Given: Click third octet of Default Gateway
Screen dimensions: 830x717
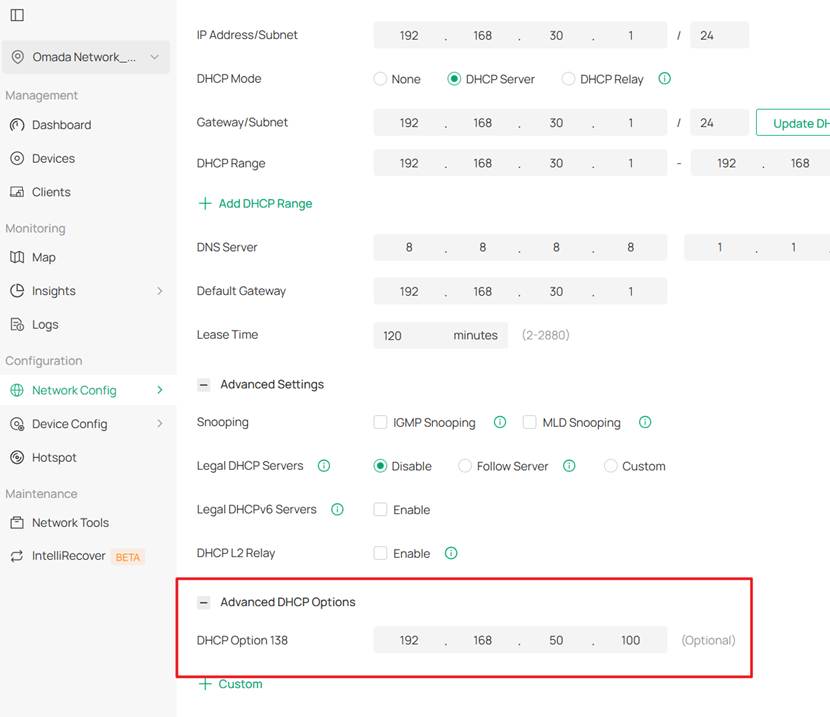Looking at the screenshot, I should pyautogui.click(x=556, y=291).
